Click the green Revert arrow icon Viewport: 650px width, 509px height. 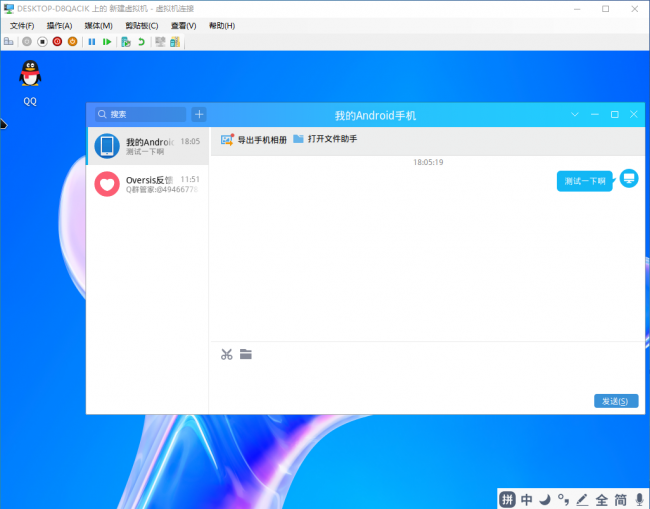pos(141,41)
